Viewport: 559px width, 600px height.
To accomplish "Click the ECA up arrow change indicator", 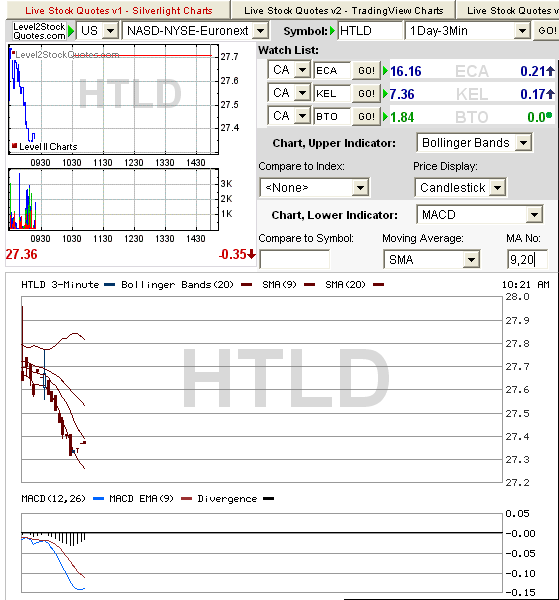I will point(550,71).
